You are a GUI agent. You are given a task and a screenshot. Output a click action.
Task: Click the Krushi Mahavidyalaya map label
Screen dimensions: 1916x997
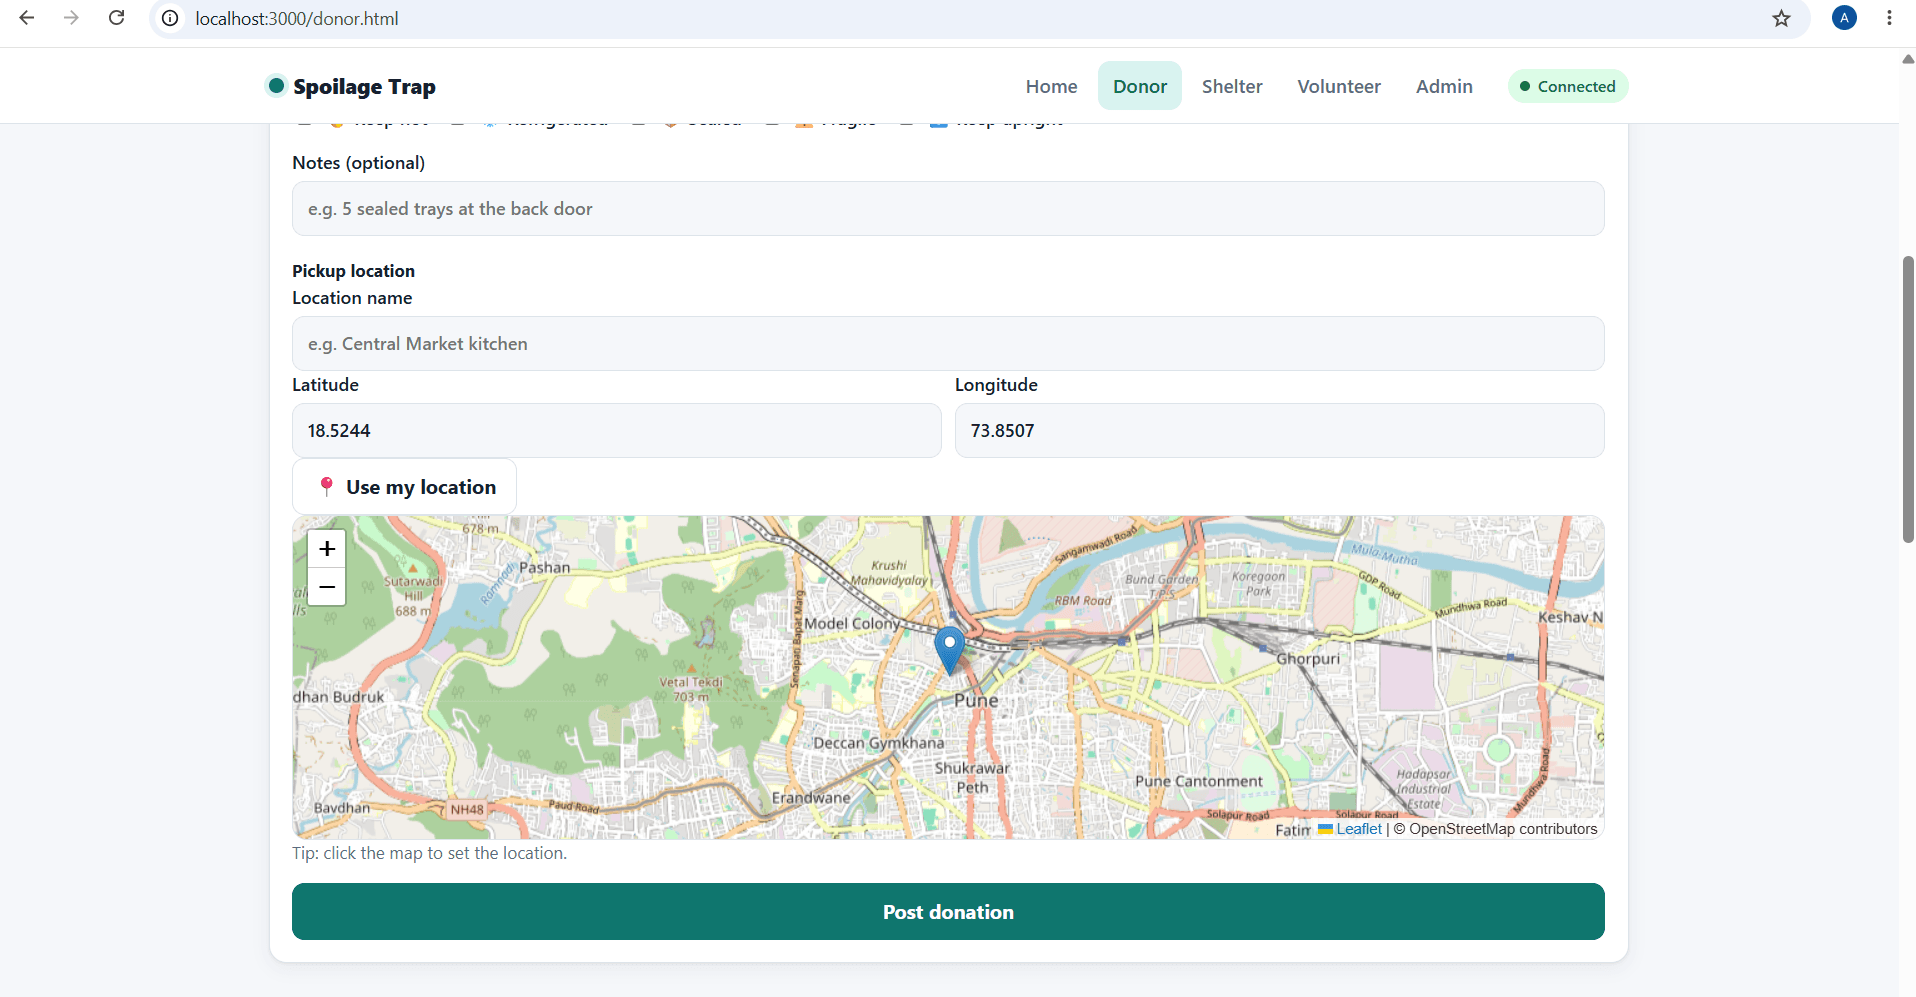coord(889,573)
